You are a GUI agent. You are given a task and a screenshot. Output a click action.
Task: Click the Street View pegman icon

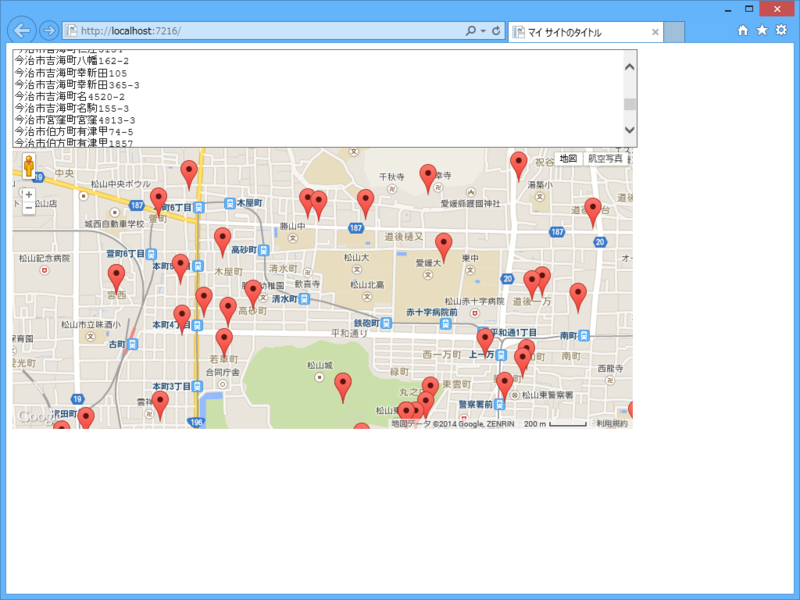click(29, 166)
